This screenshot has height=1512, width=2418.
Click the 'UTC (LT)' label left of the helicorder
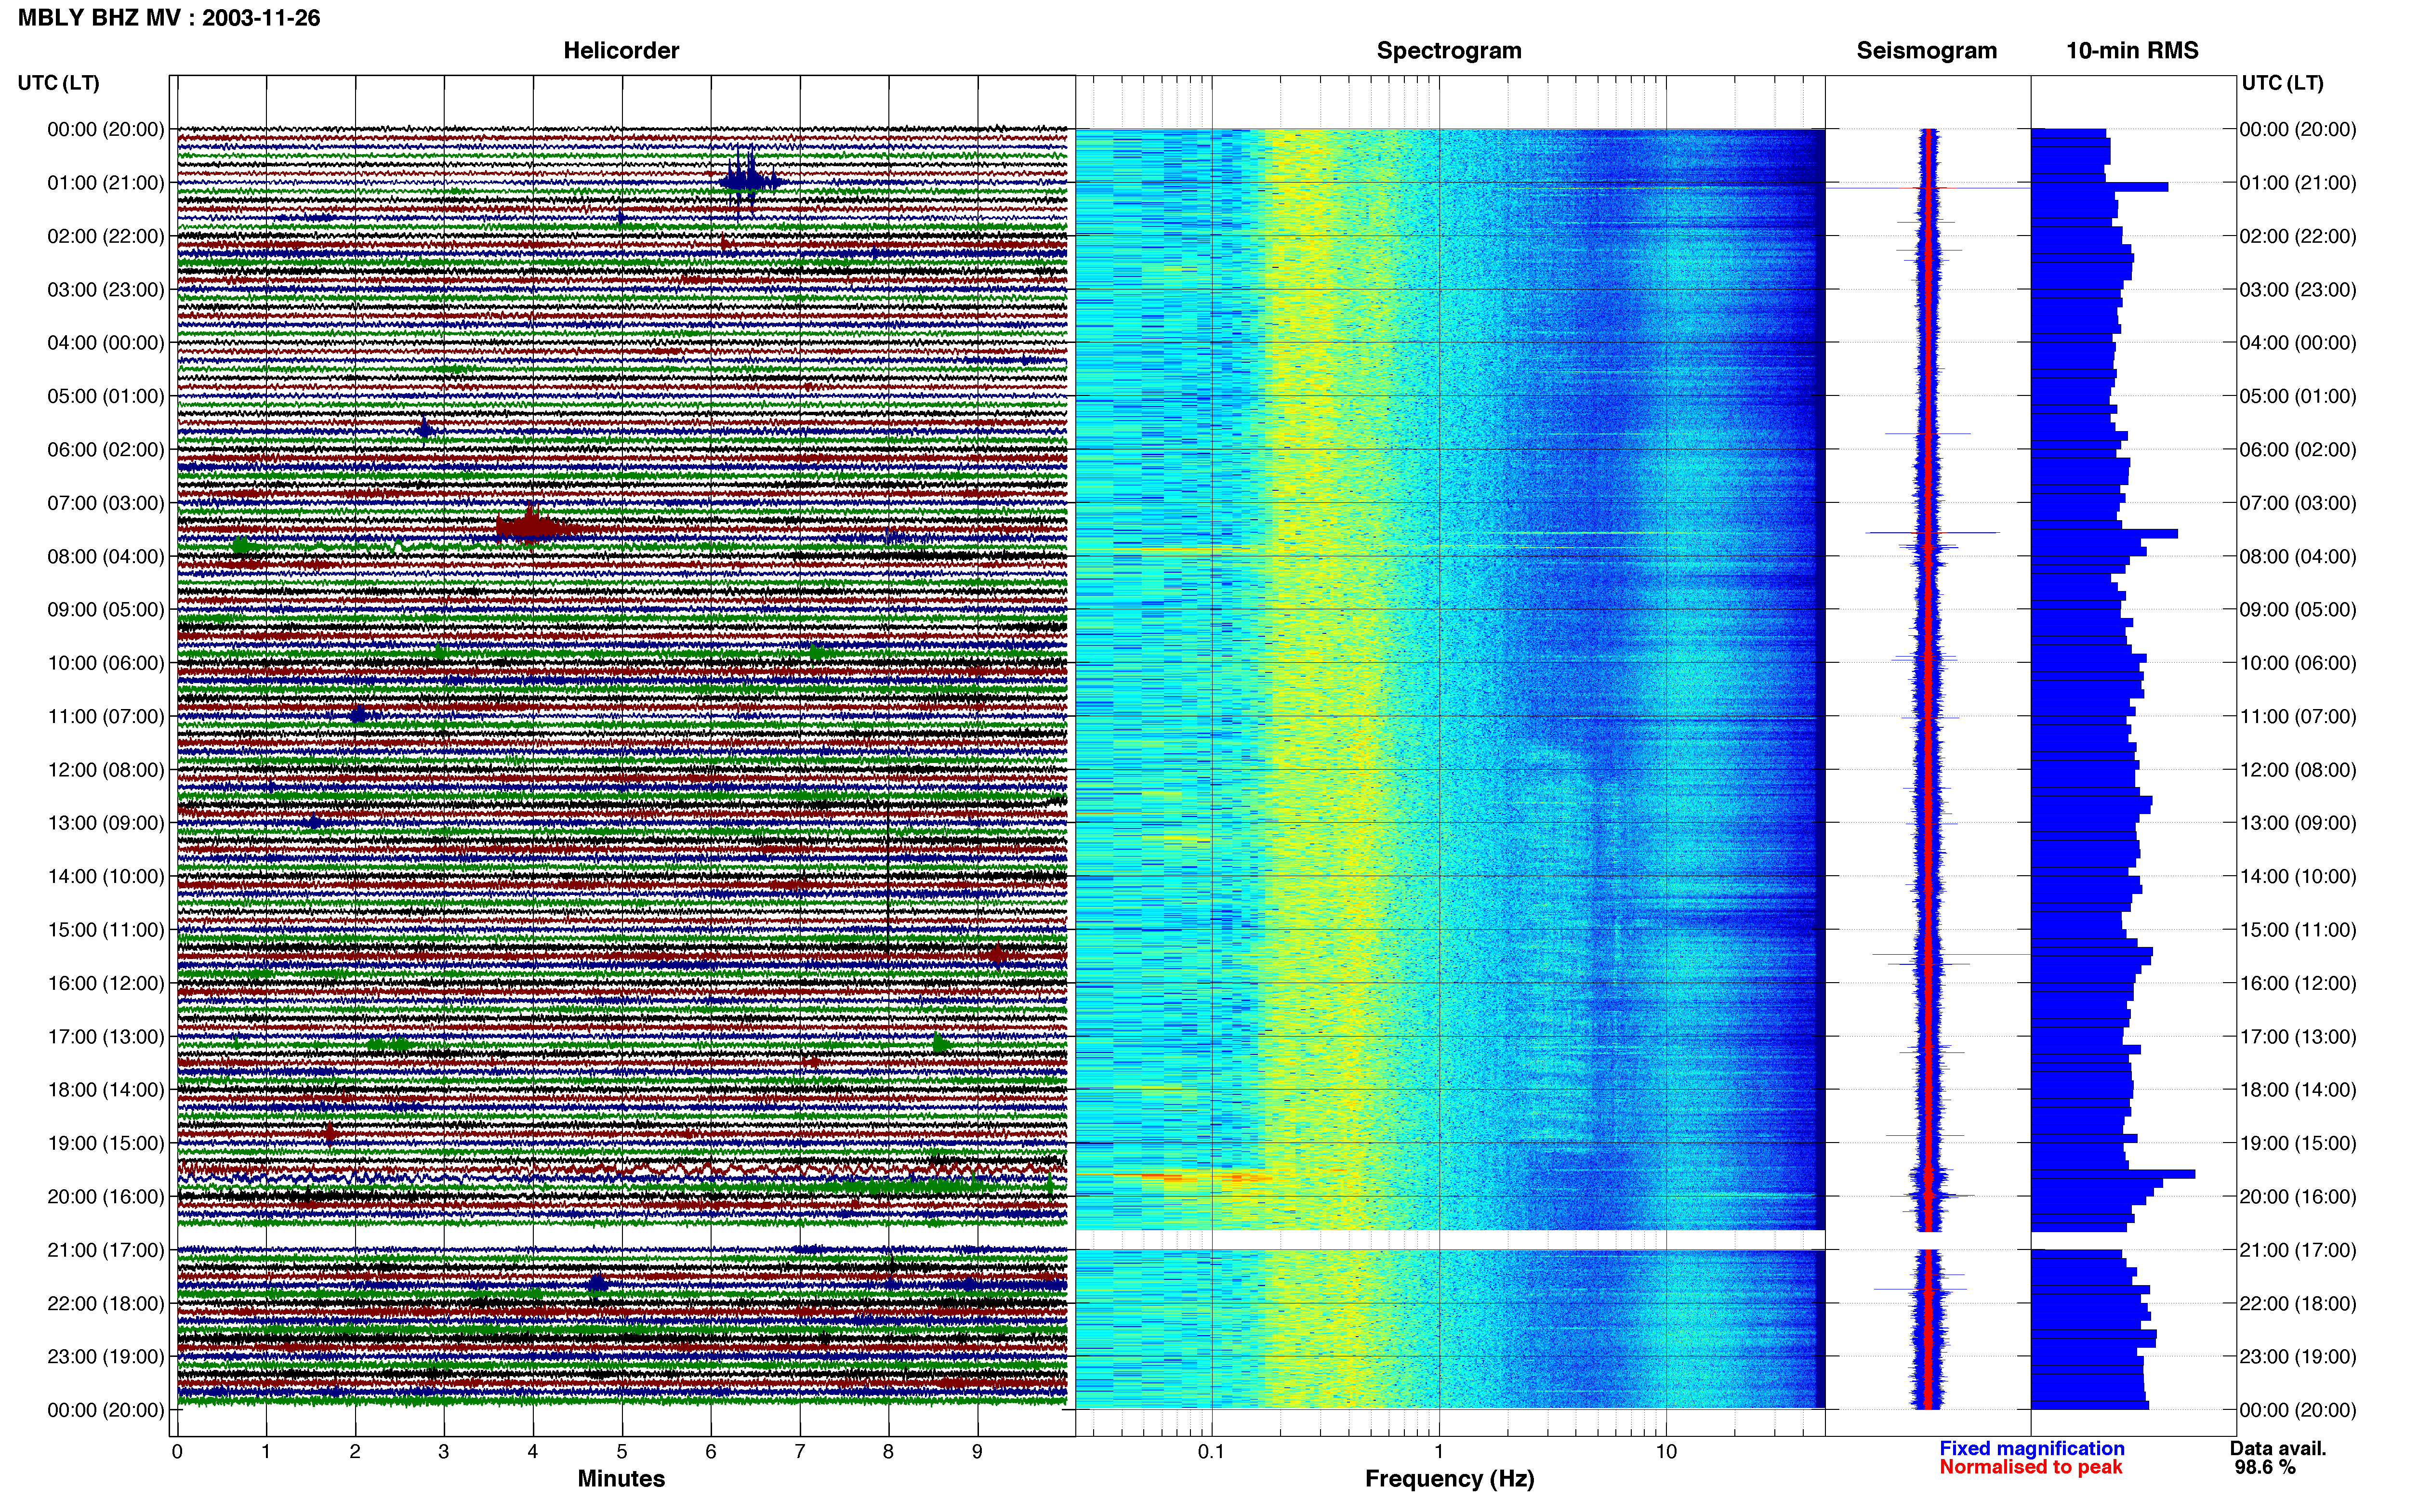[58, 83]
